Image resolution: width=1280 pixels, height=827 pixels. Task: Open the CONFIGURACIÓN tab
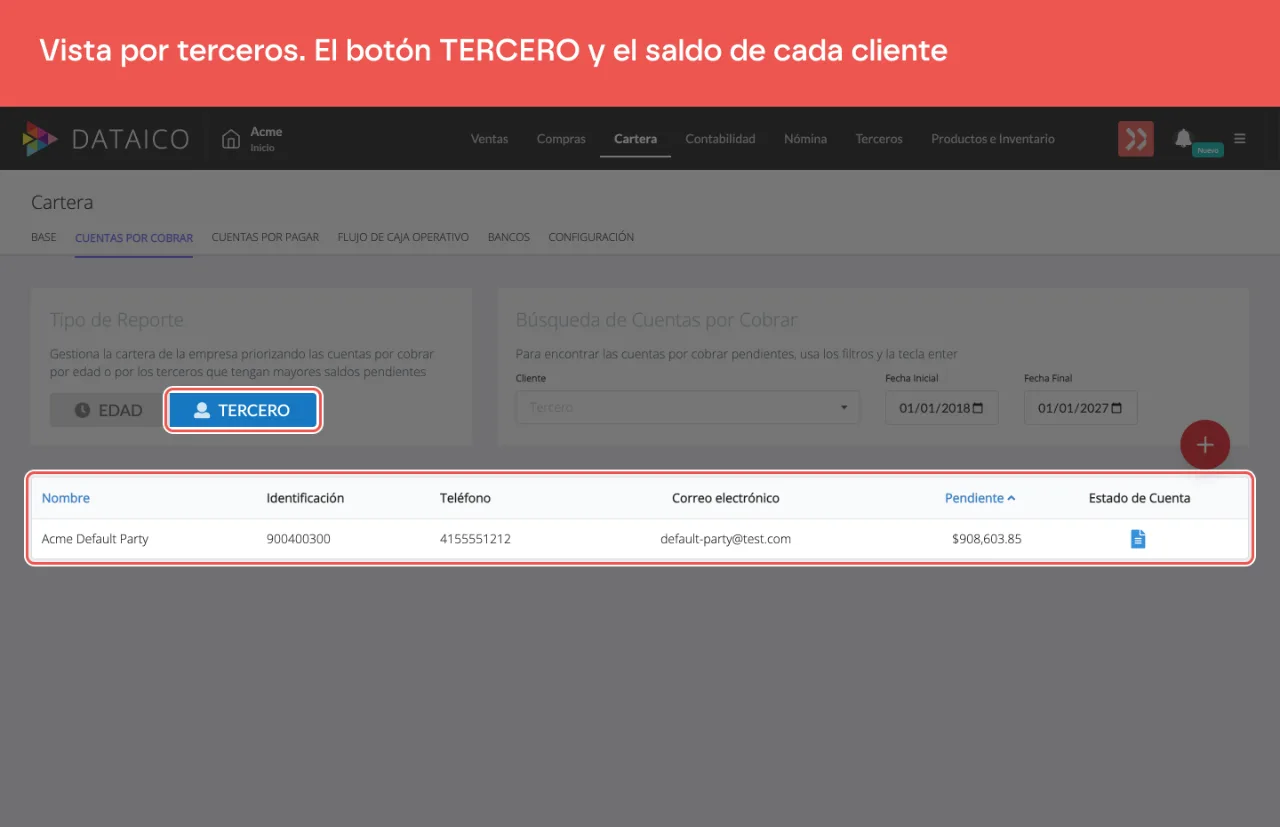tap(591, 237)
